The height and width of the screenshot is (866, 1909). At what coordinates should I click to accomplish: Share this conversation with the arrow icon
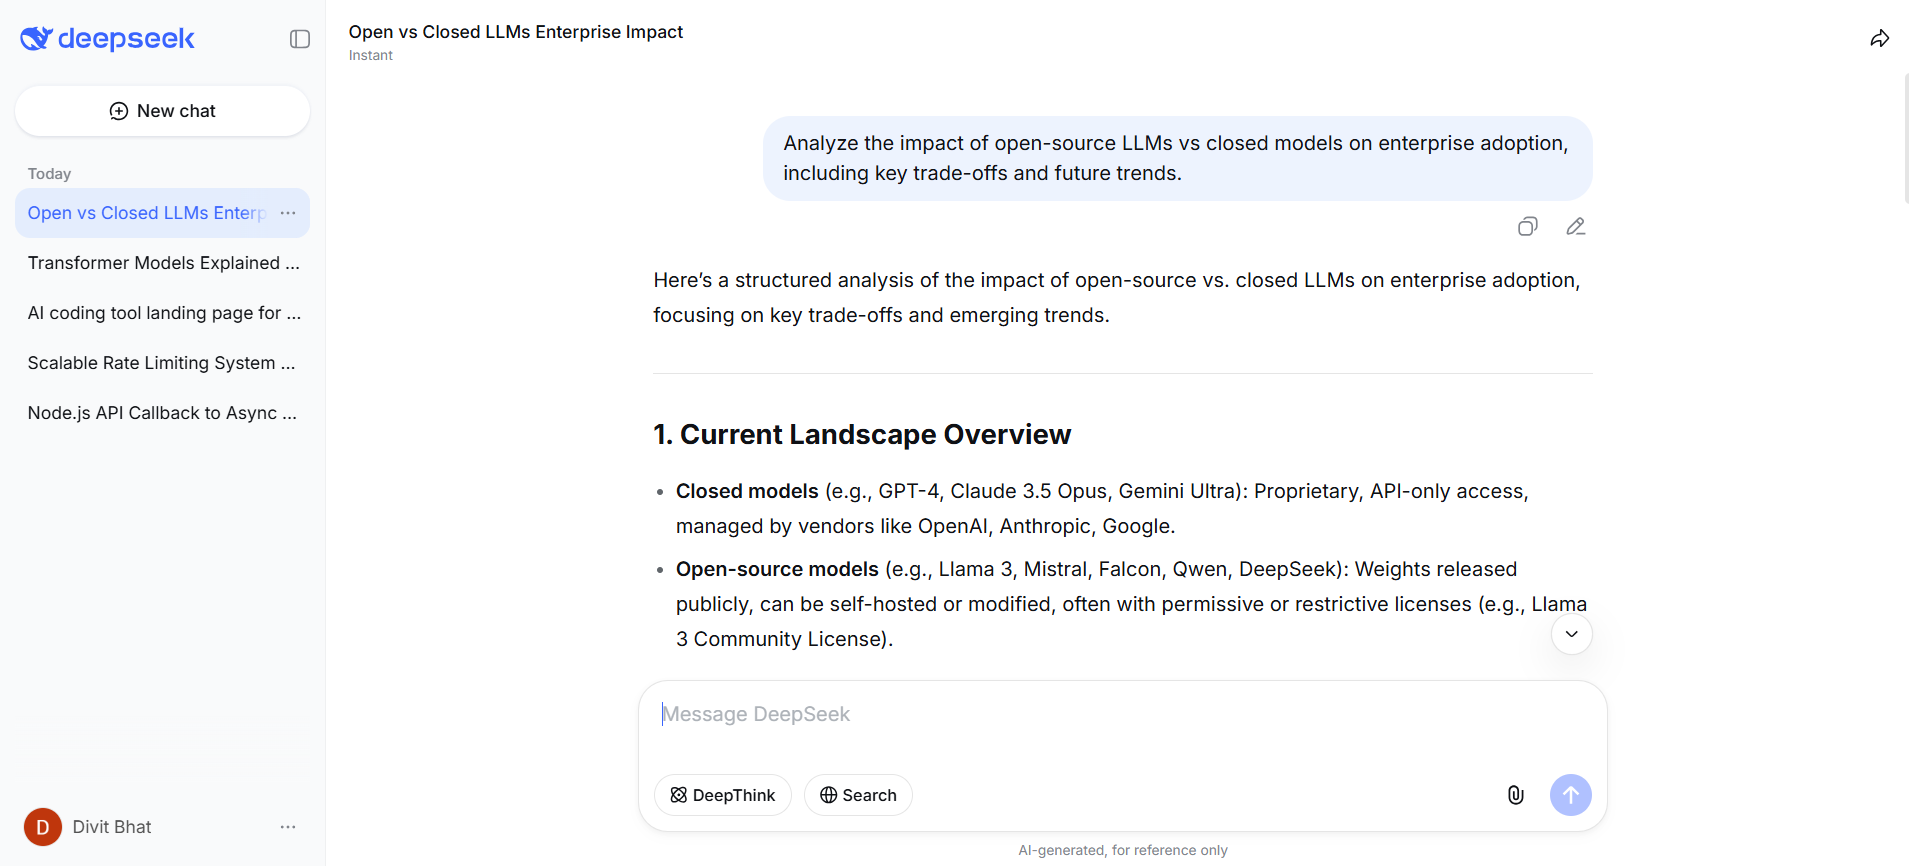[1880, 39]
